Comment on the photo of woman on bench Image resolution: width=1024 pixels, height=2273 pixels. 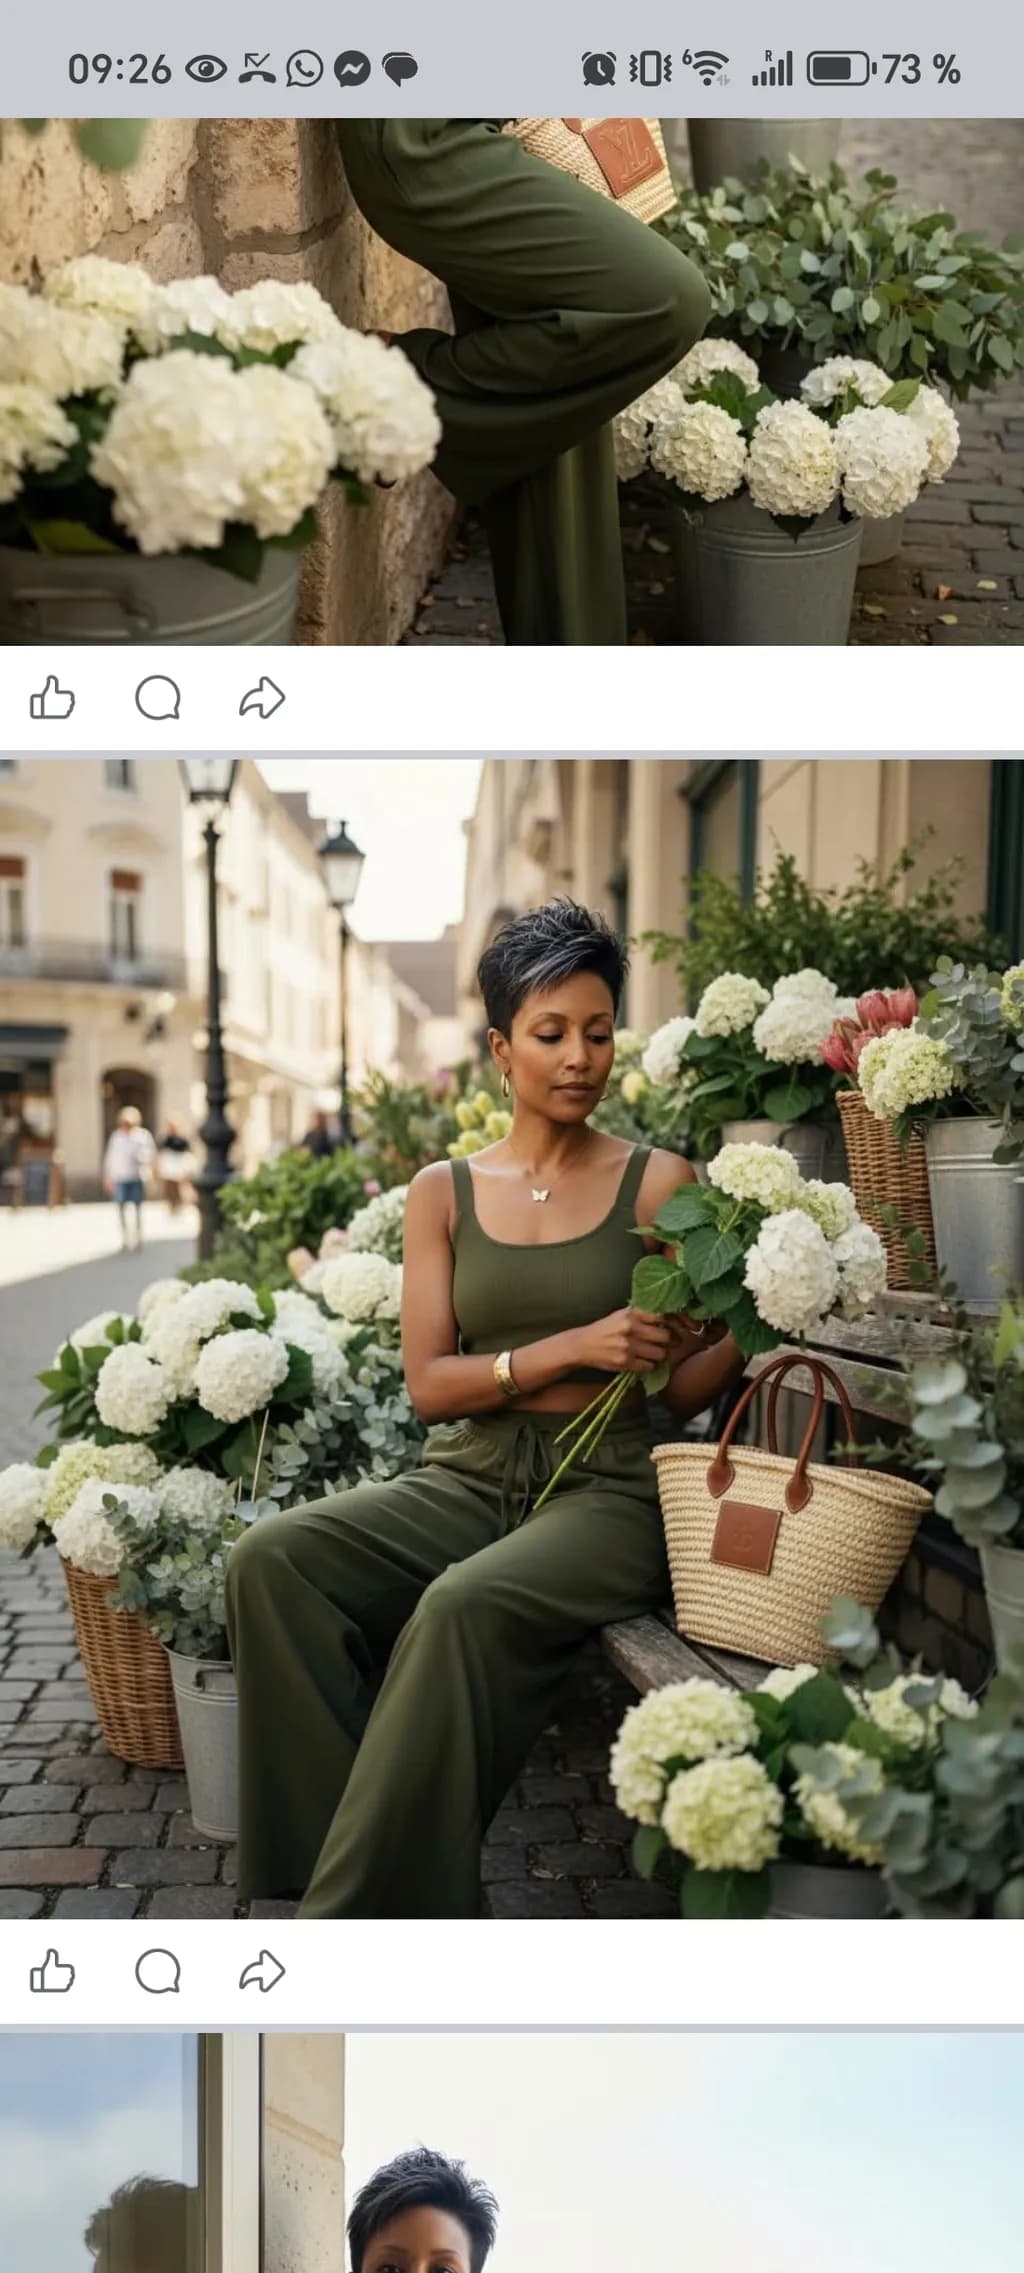(158, 1971)
